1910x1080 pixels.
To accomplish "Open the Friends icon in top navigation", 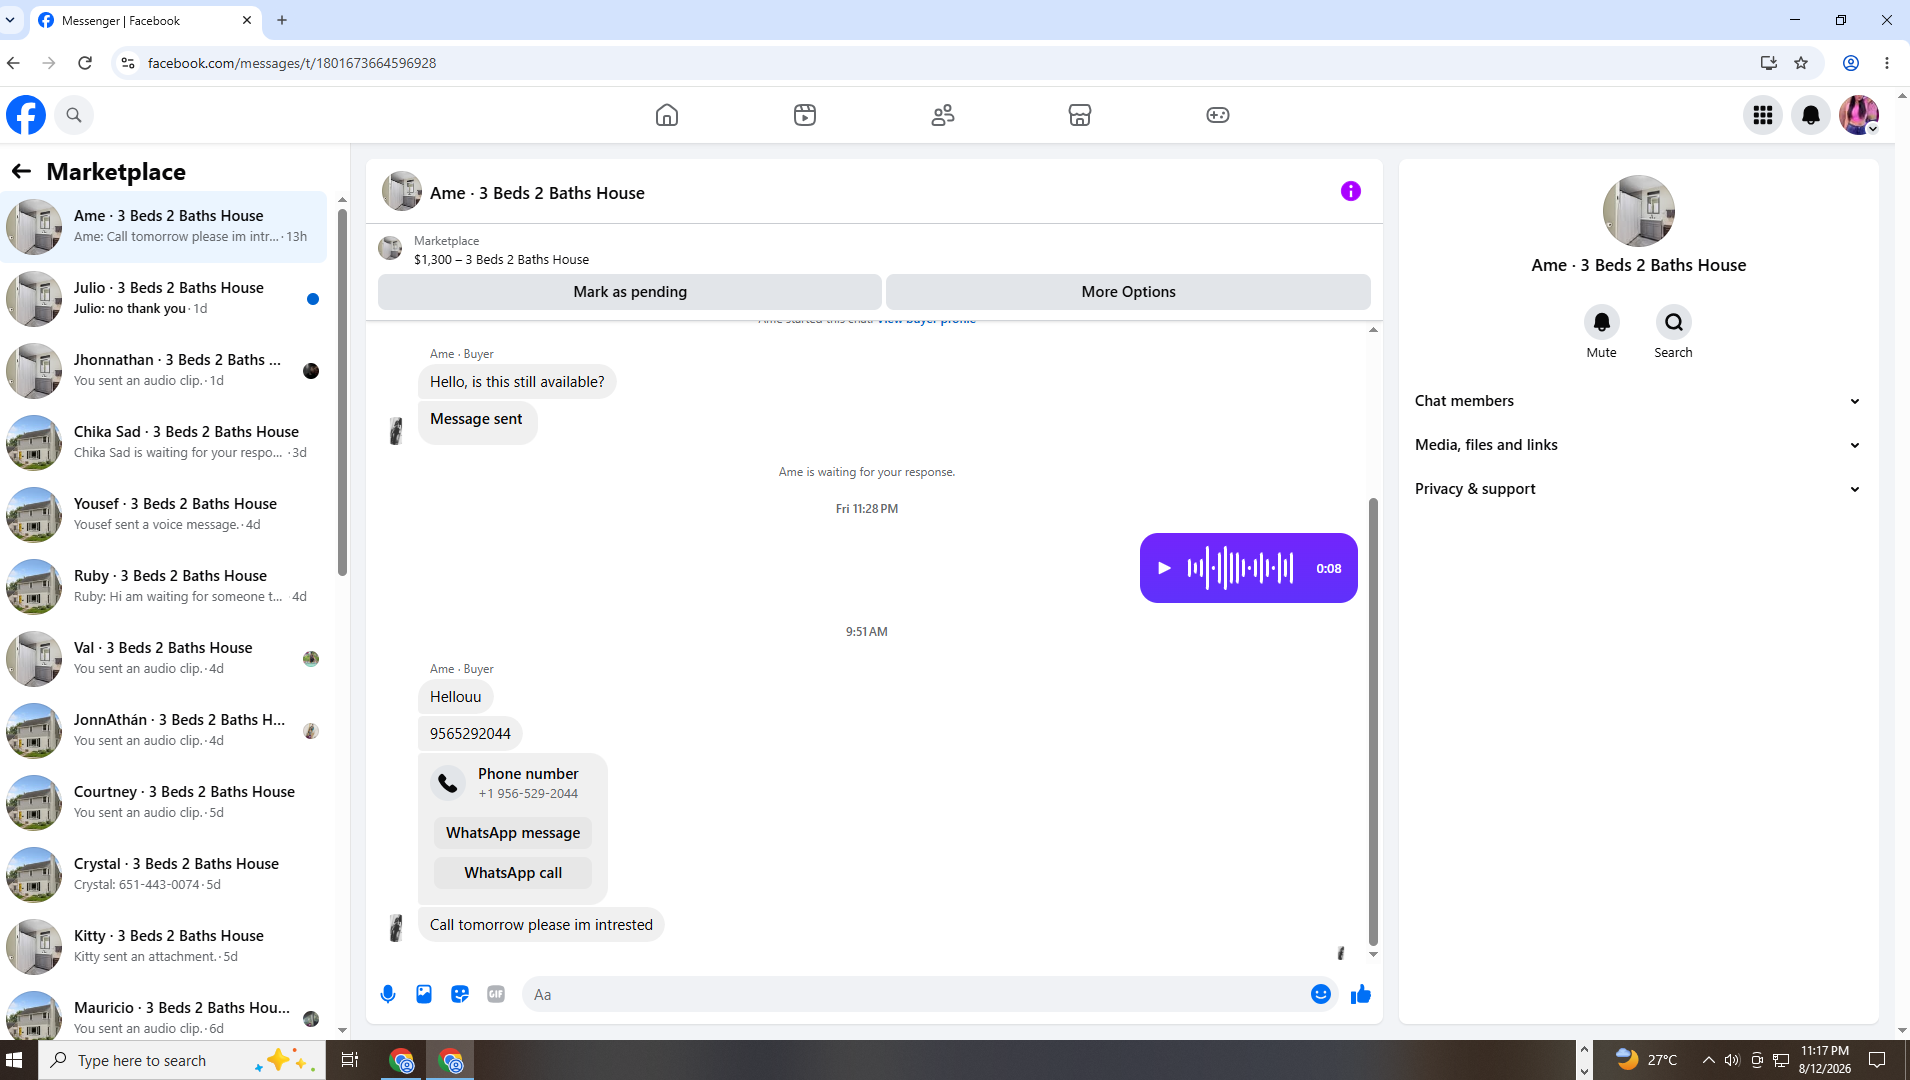I will pyautogui.click(x=943, y=115).
